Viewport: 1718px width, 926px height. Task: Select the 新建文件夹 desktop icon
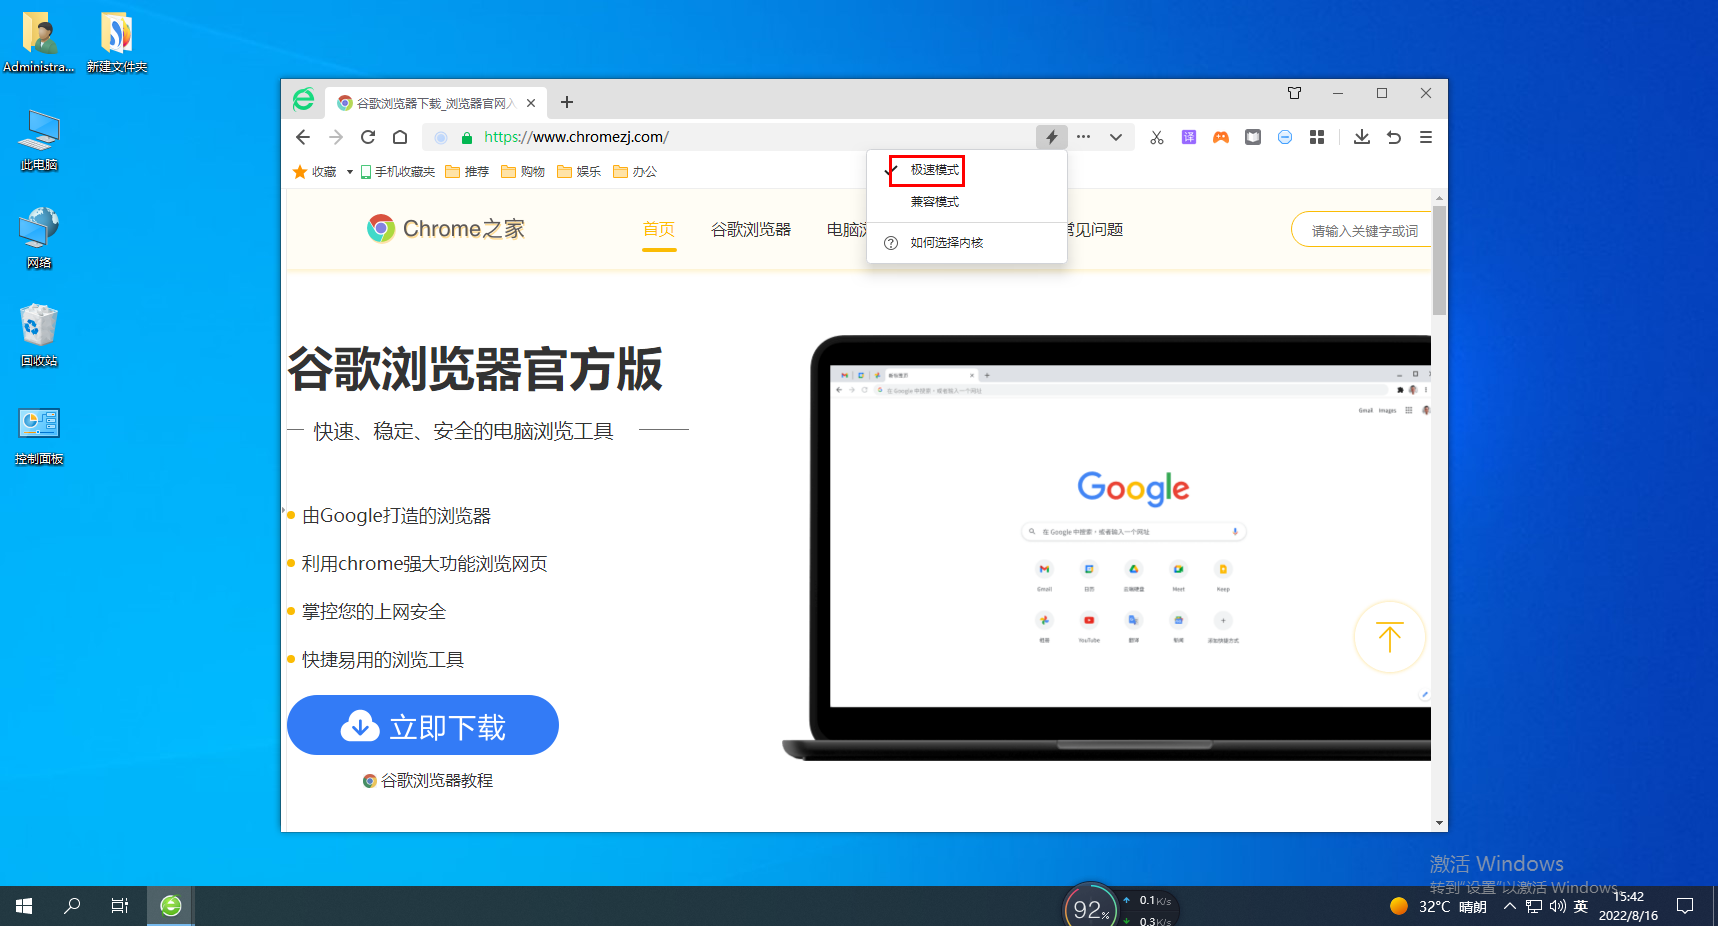coord(117,43)
